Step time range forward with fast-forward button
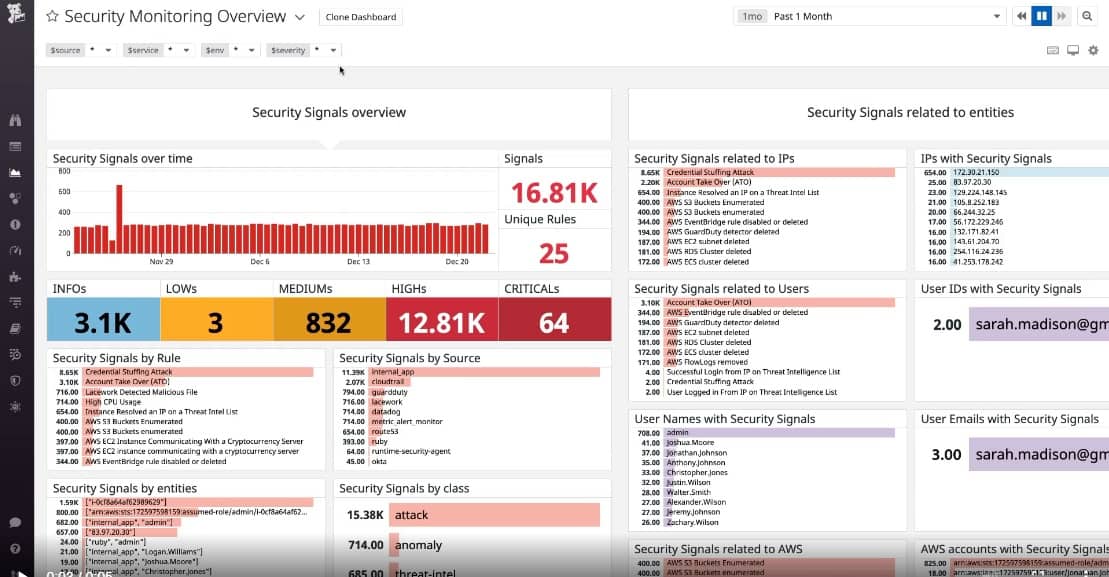Viewport: 1109px width, 577px height. pyautogui.click(x=1061, y=16)
